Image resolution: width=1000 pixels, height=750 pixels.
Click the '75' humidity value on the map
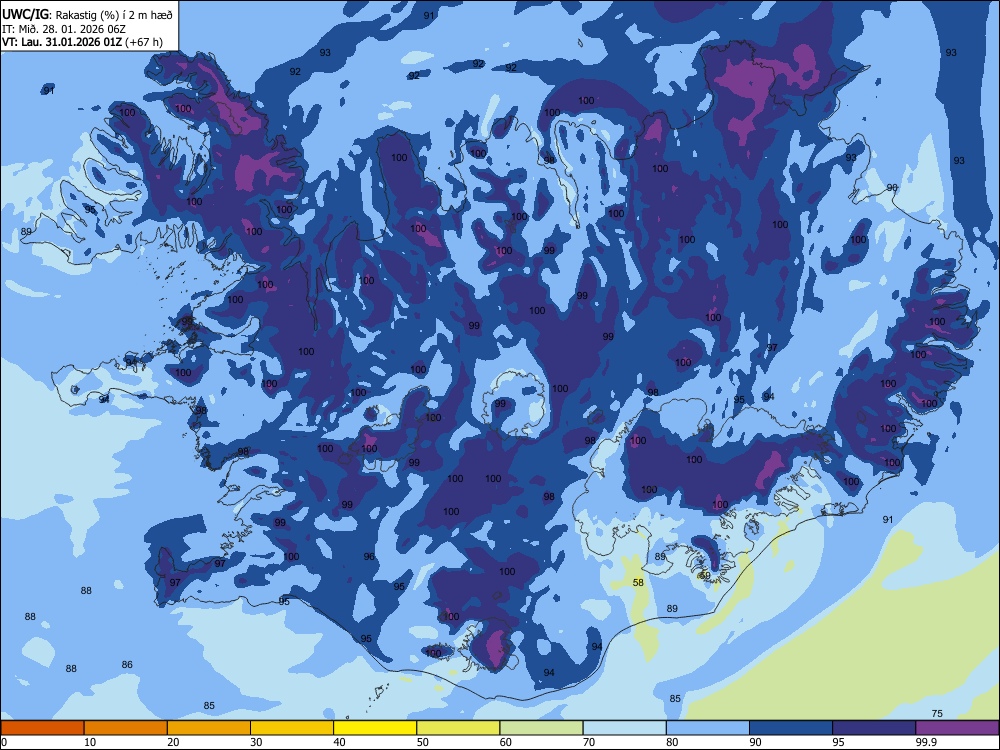937,714
